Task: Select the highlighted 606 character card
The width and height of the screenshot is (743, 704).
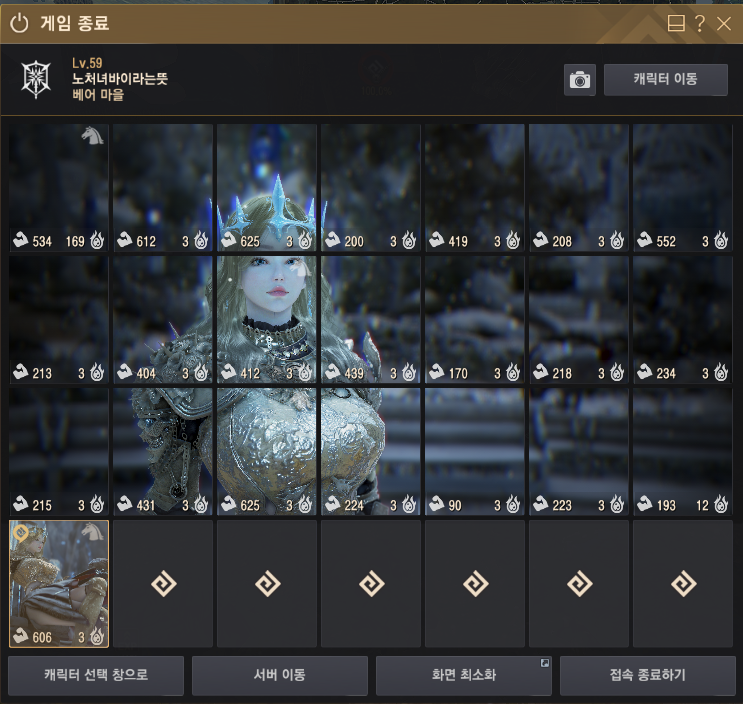Action: (59, 584)
